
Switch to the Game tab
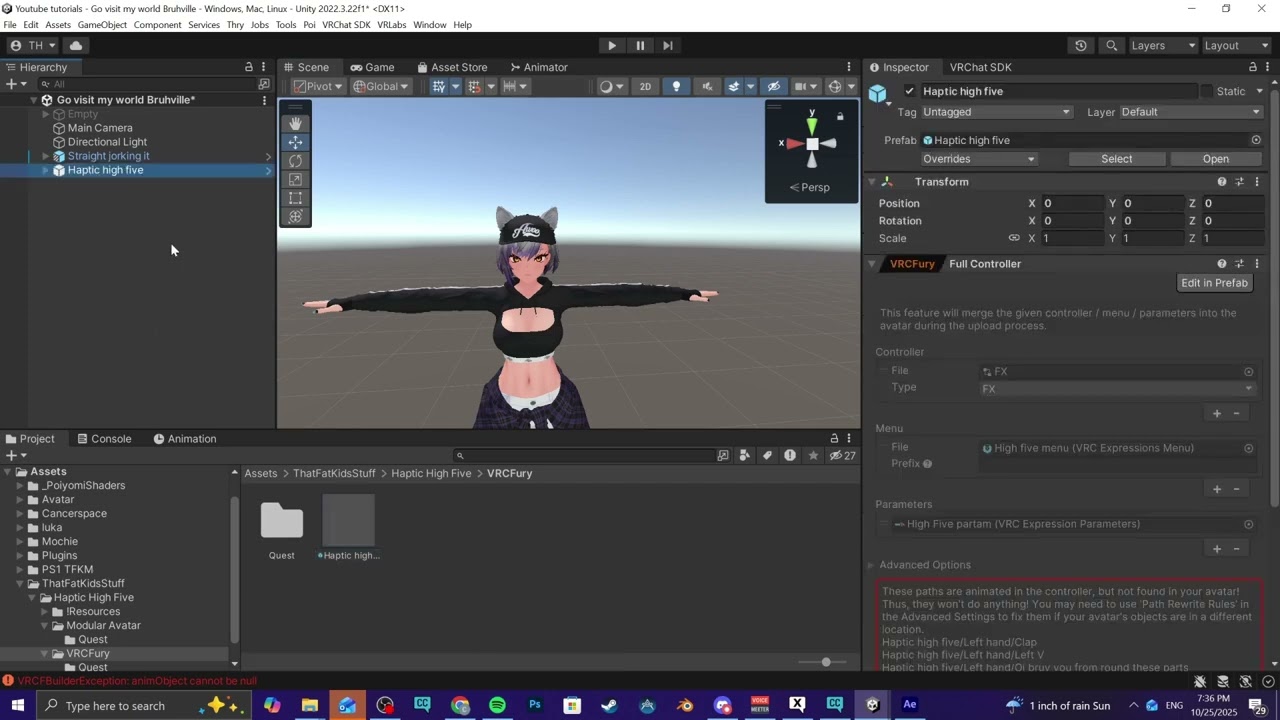click(371, 67)
